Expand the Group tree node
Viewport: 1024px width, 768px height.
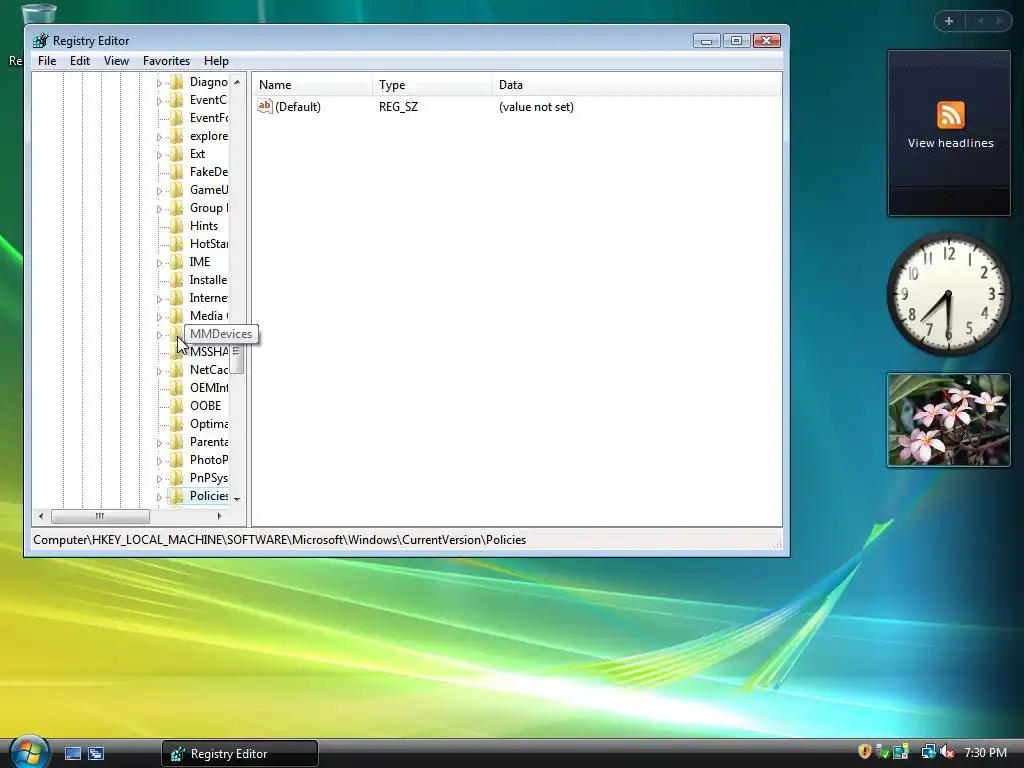pyautogui.click(x=159, y=209)
